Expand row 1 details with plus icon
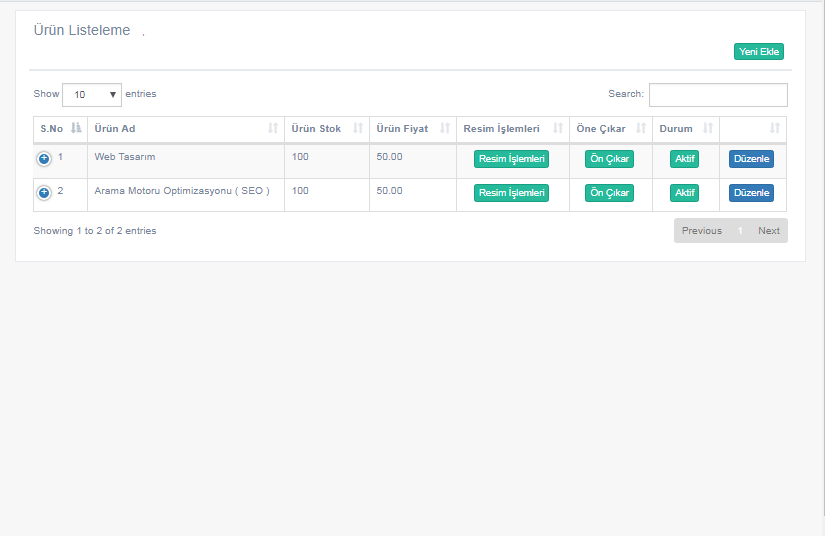Screen dimensions: 825x536 coord(44,158)
